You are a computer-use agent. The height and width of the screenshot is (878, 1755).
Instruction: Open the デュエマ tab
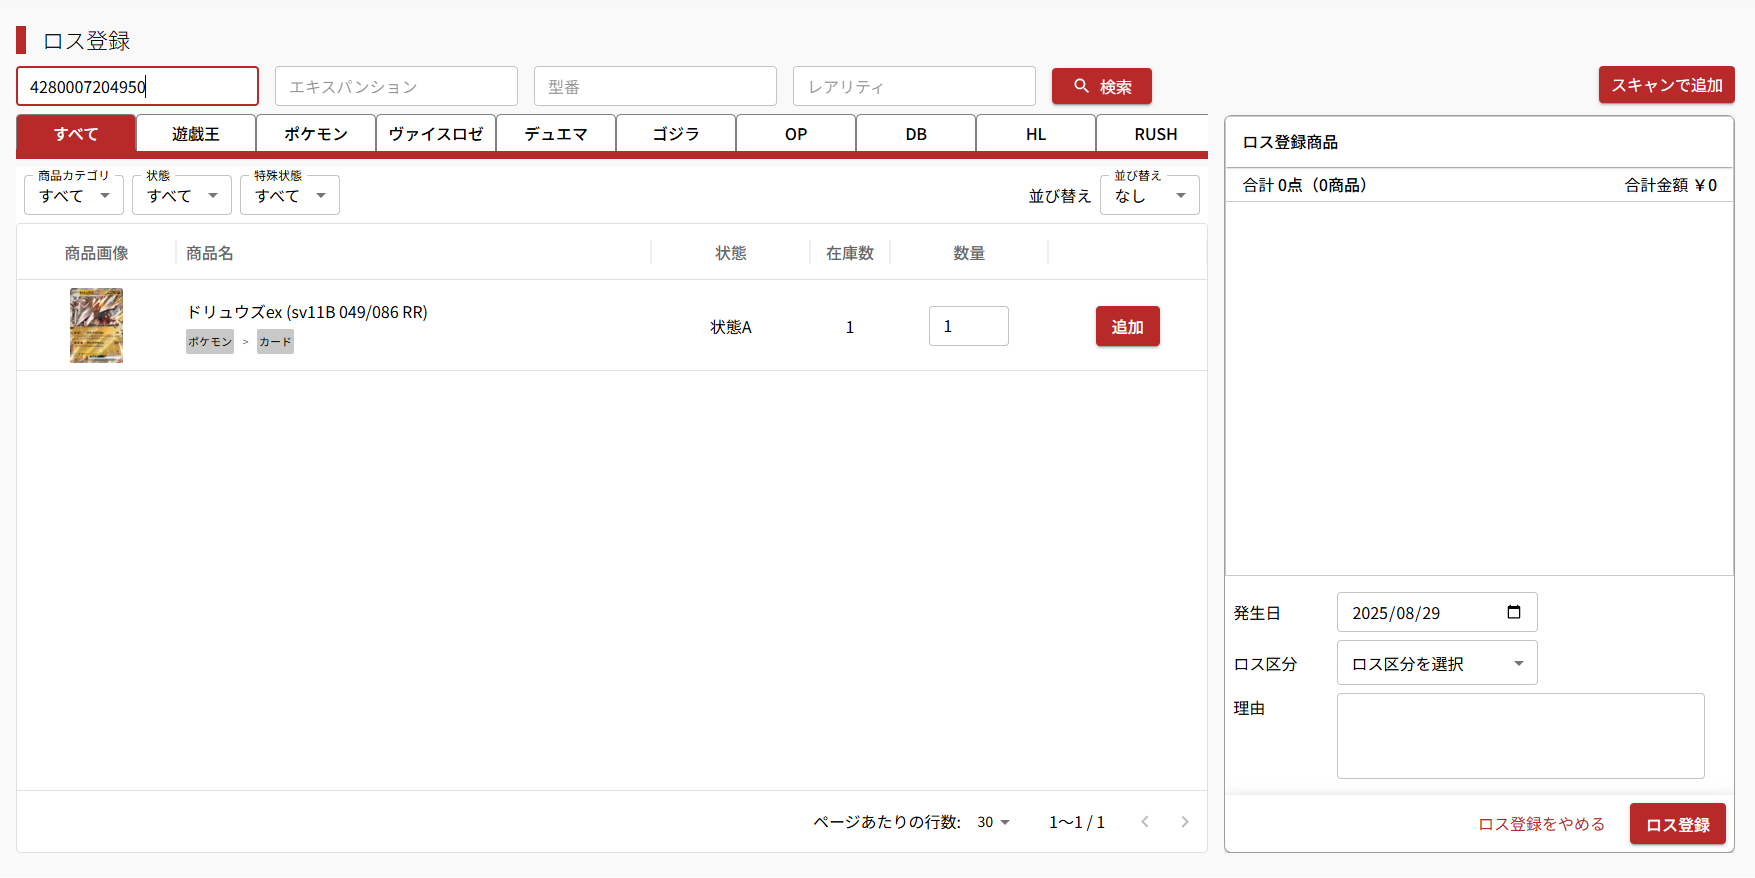[556, 134]
